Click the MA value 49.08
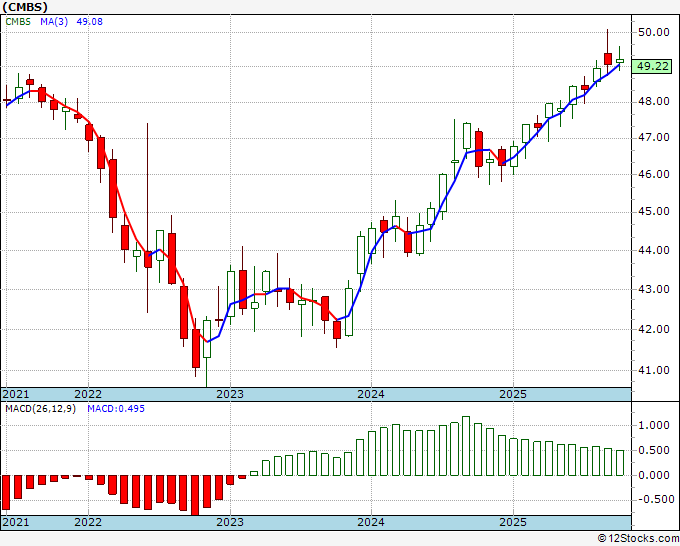The image size is (680, 546). 90,21
